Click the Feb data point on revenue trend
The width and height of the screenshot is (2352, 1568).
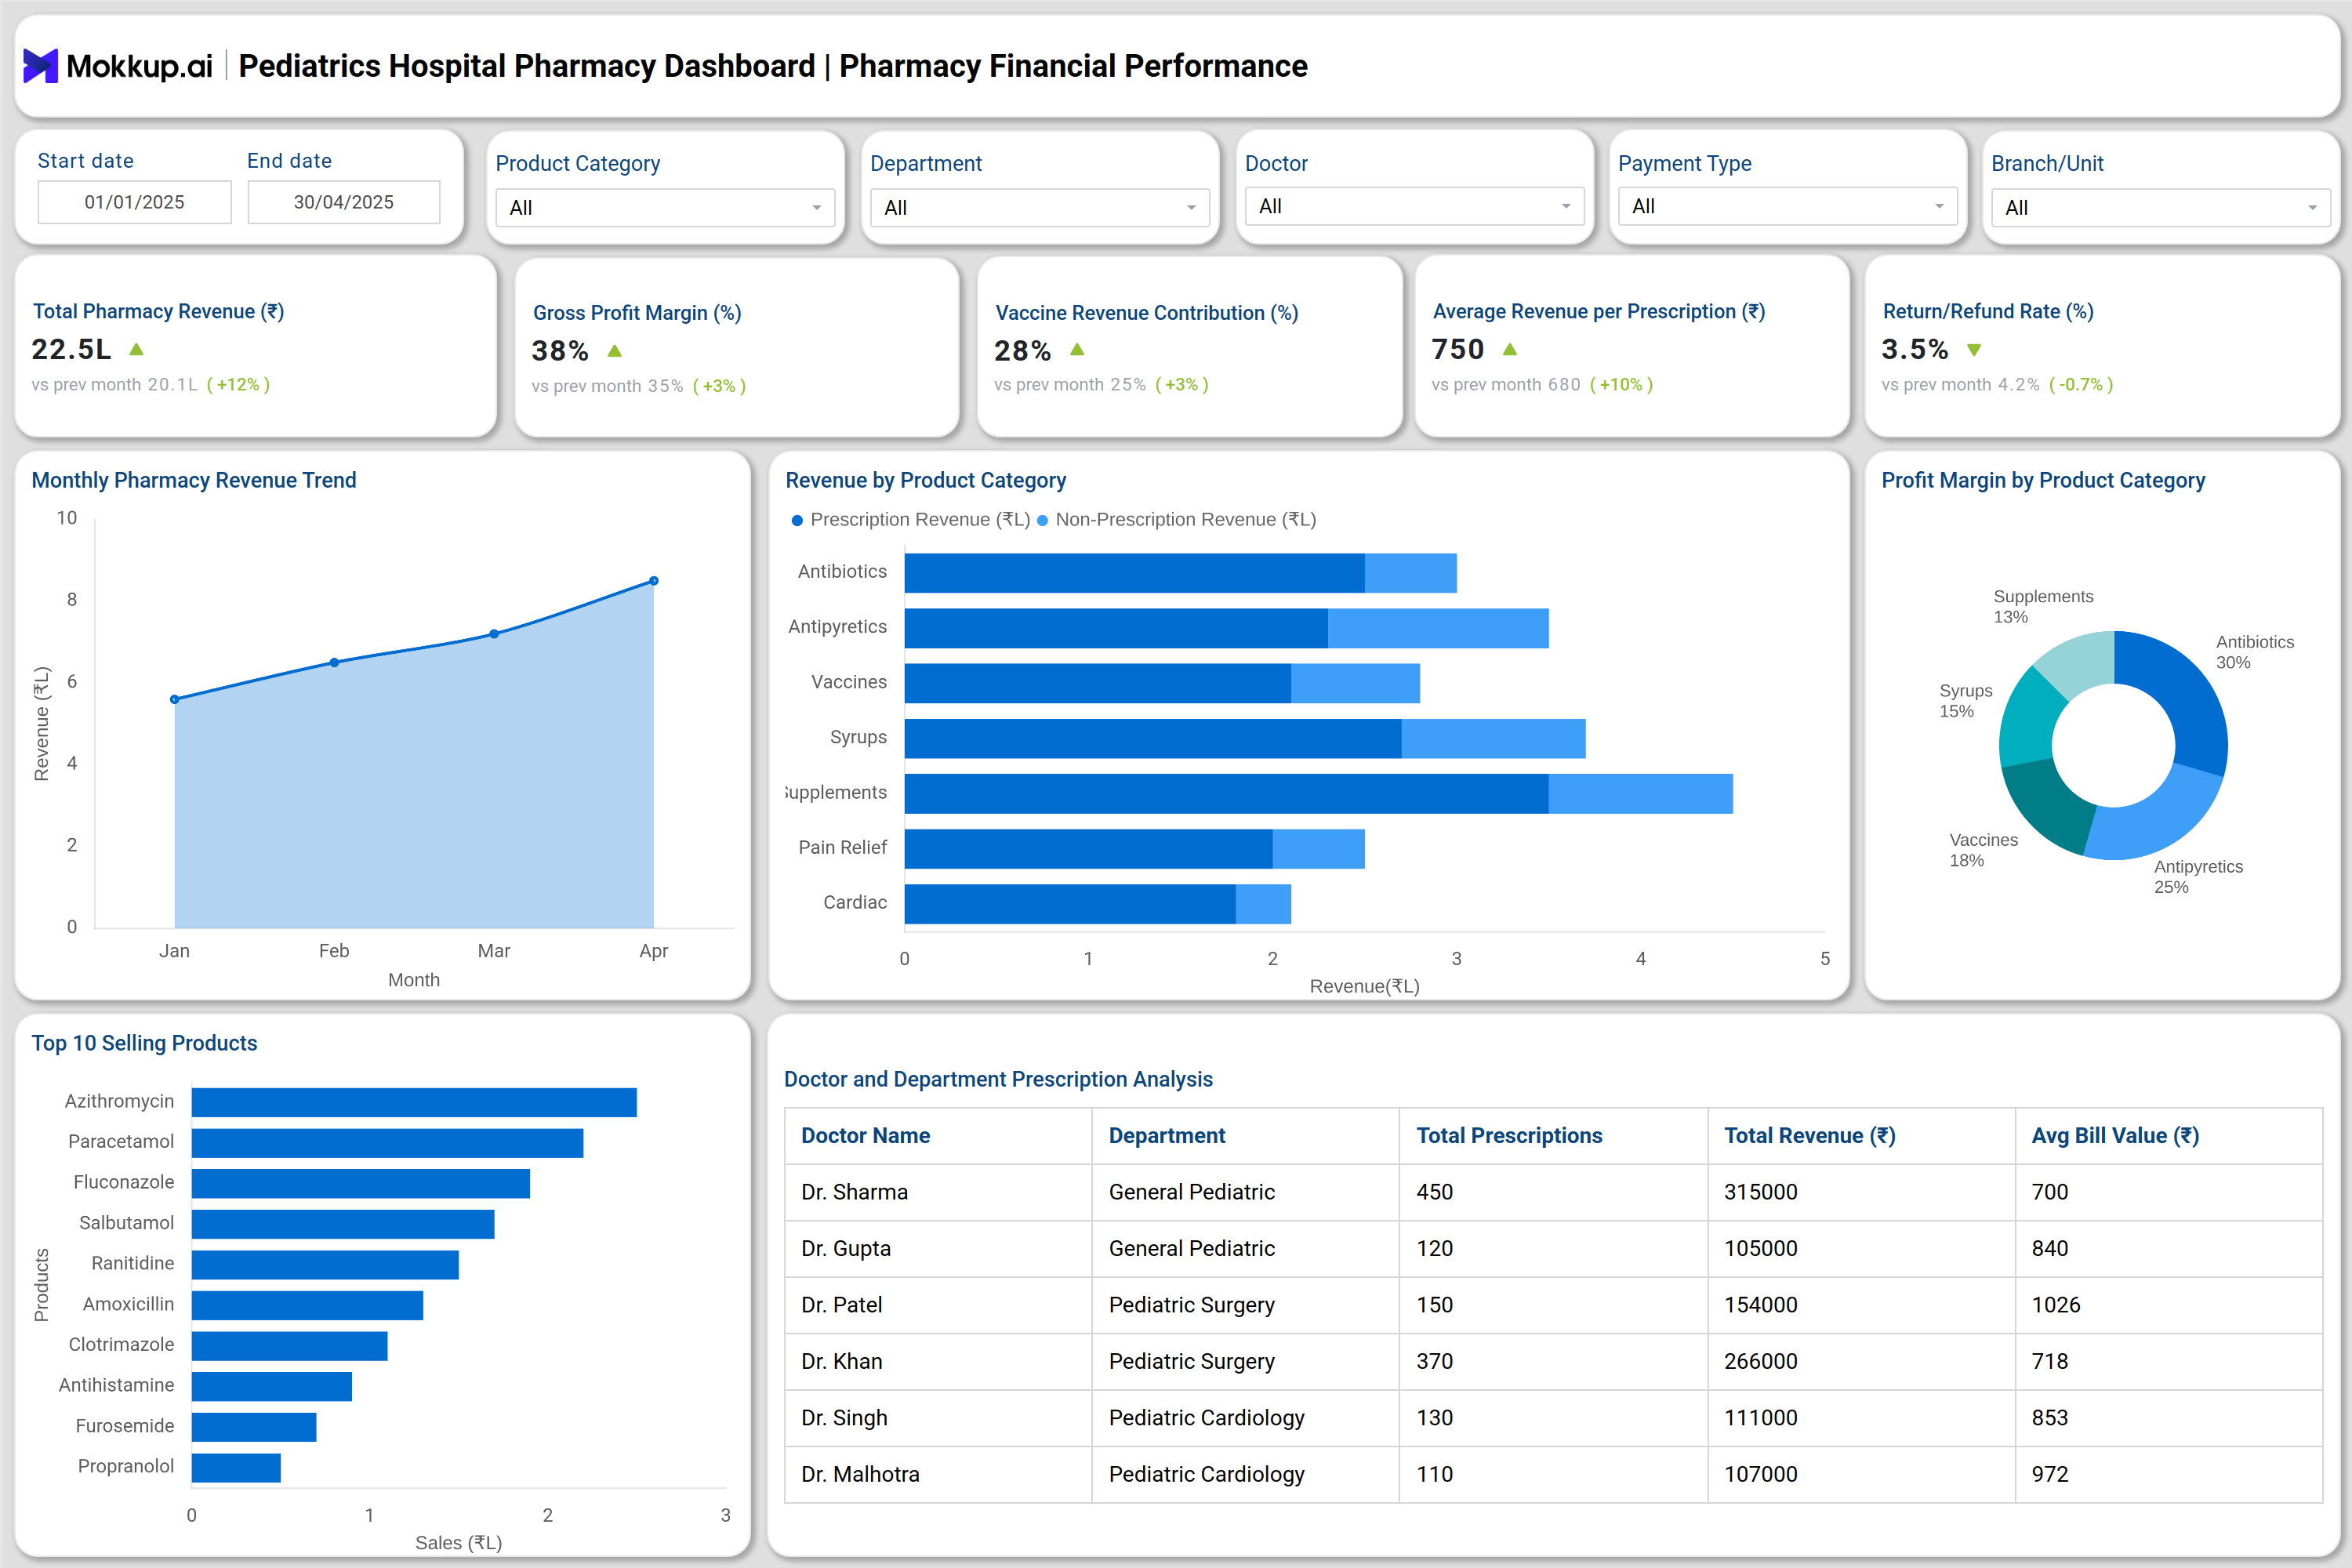pyautogui.click(x=334, y=662)
